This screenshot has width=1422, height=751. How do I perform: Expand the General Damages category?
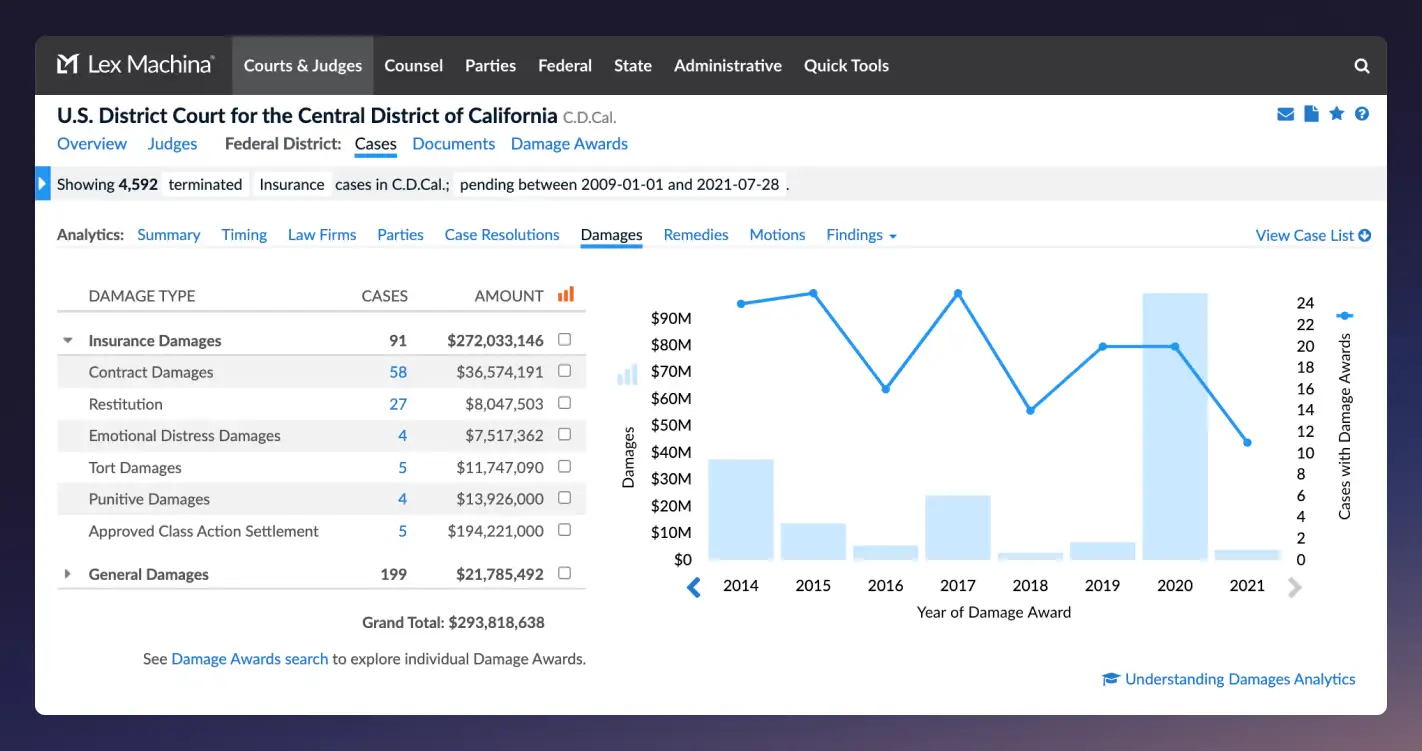[68, 574]
